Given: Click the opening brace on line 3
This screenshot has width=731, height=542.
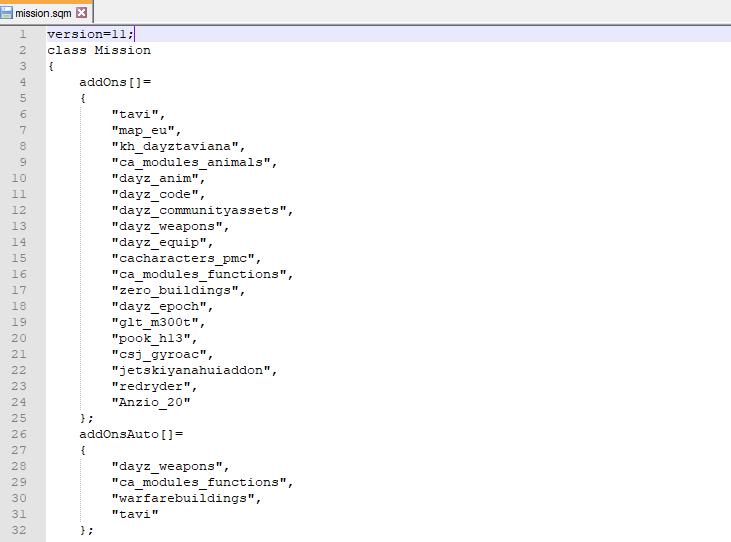Looking at the screenshot, I should tap(51, 66).
